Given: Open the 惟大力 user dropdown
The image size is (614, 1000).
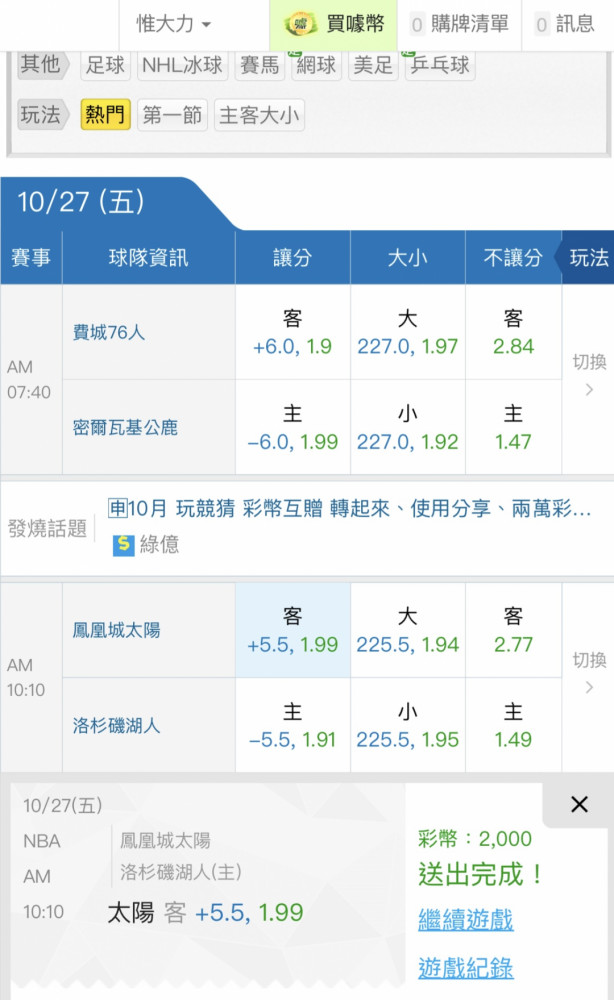Looking at the screenshot, I should (x=173, y=24).
